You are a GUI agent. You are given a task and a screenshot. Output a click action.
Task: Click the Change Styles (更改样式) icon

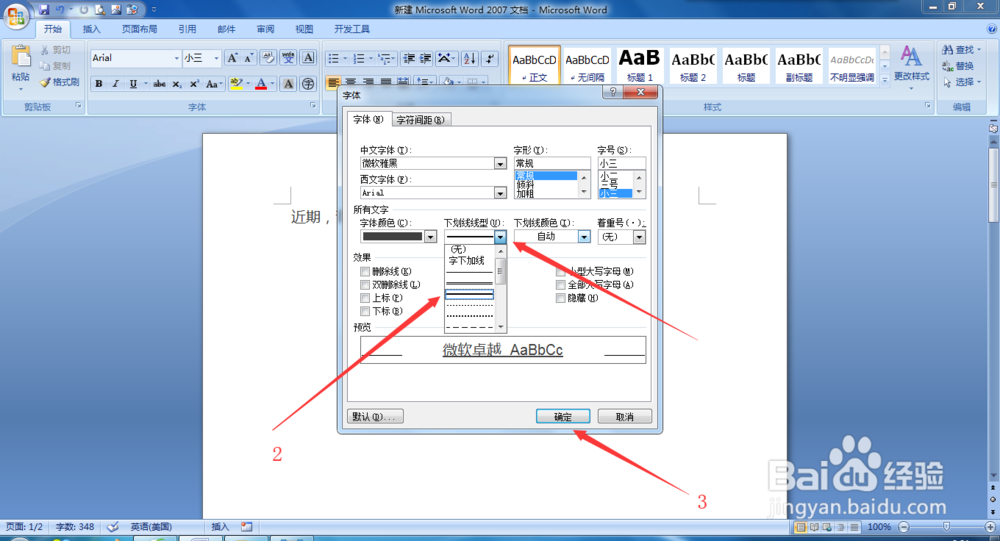(x=911, y=56)
